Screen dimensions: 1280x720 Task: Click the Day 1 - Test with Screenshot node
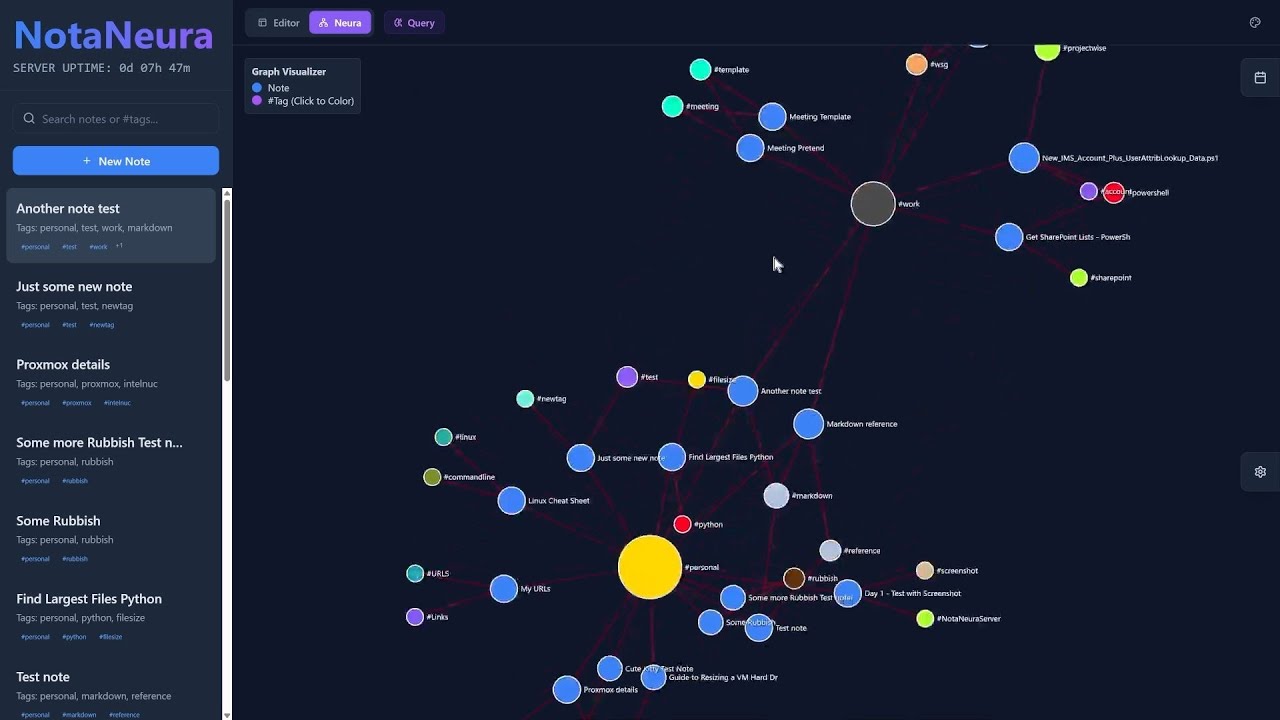point(847,593)
